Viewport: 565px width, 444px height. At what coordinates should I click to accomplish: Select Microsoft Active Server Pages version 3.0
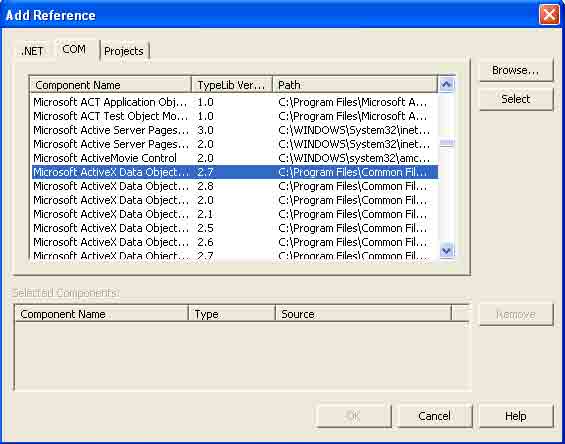235,130
